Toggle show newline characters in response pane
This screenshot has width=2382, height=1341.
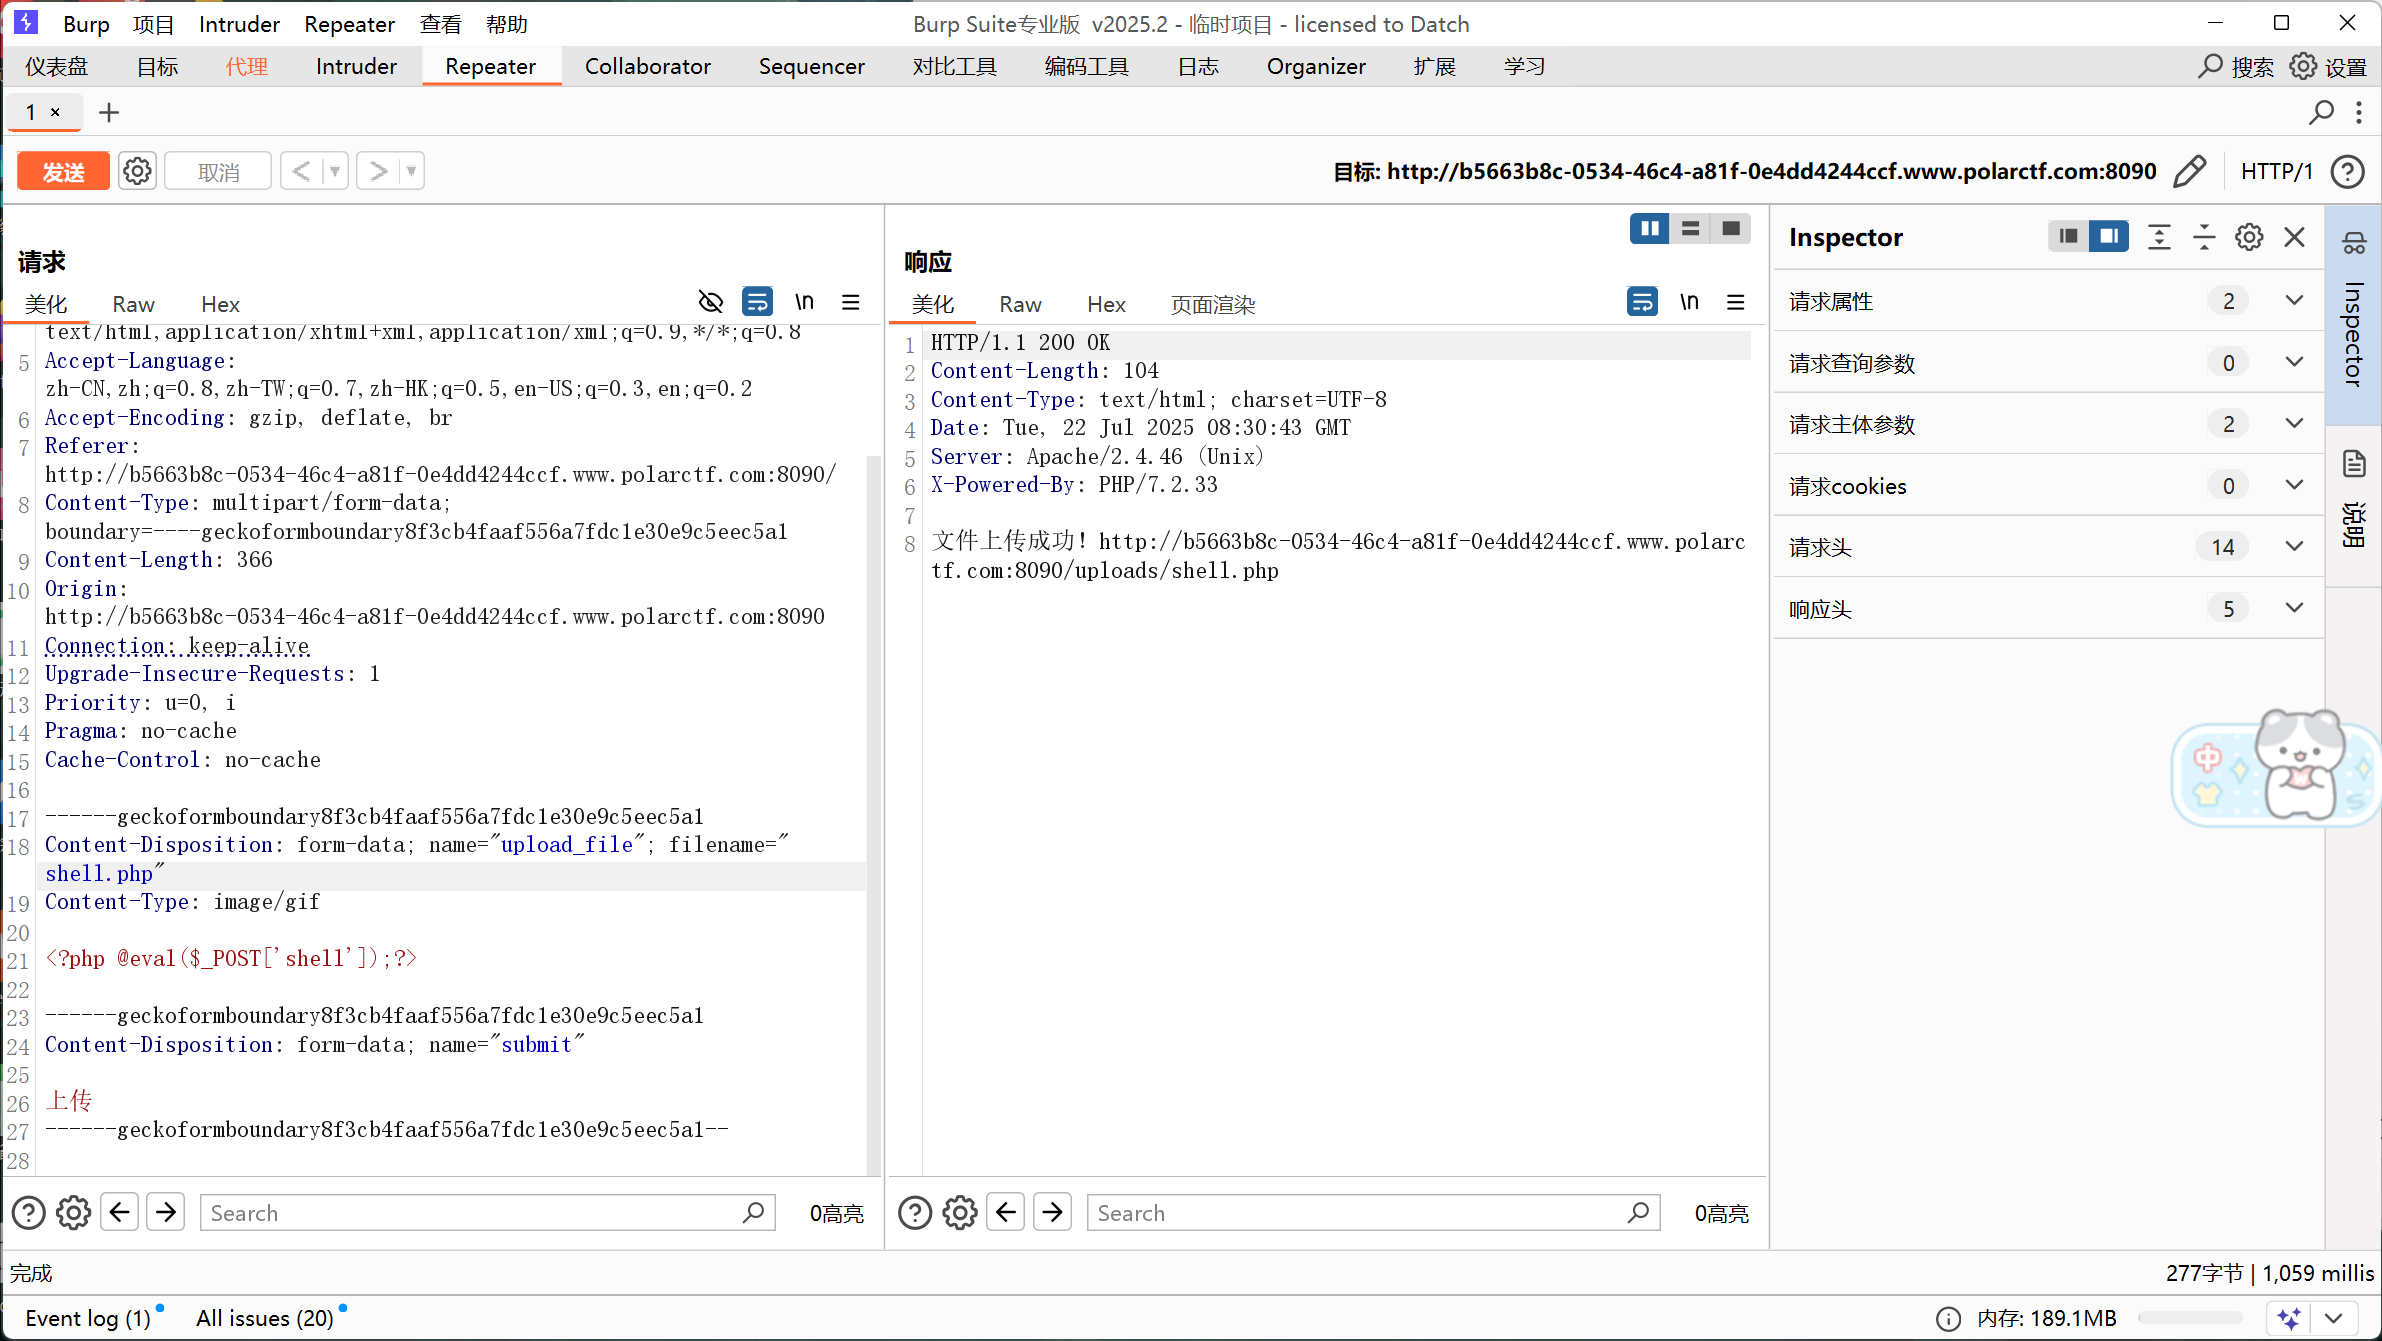pos(1689,302)
